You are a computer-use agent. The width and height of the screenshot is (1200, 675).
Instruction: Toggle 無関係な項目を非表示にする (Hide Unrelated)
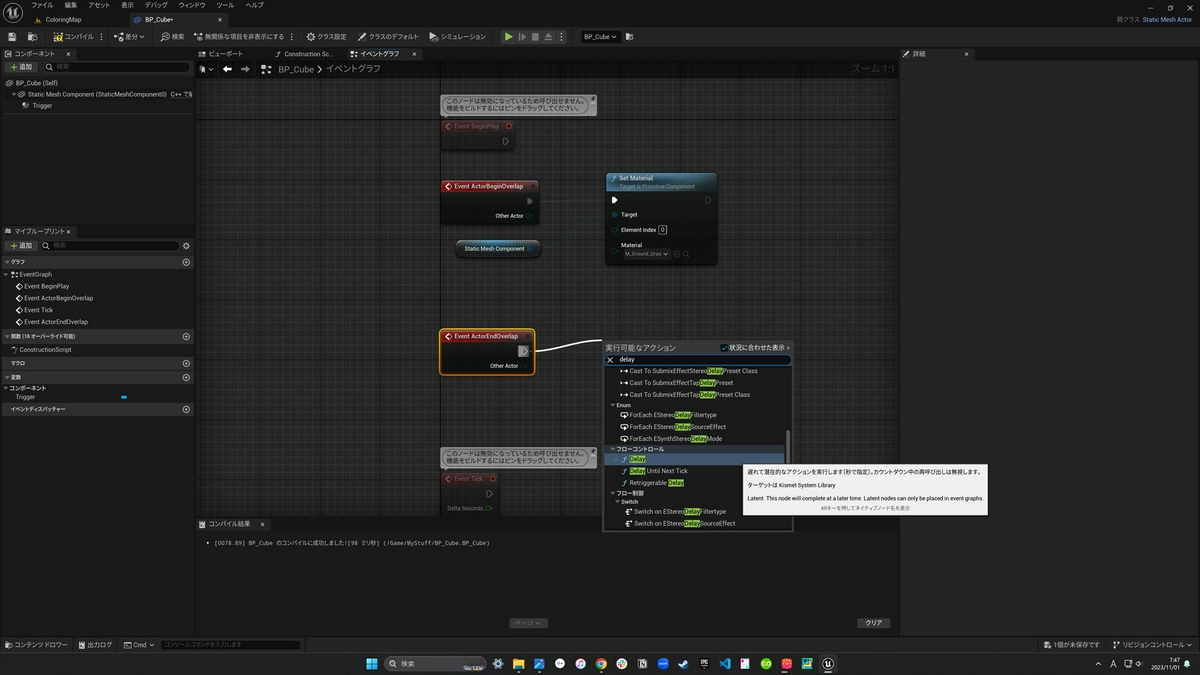(238, 37)
